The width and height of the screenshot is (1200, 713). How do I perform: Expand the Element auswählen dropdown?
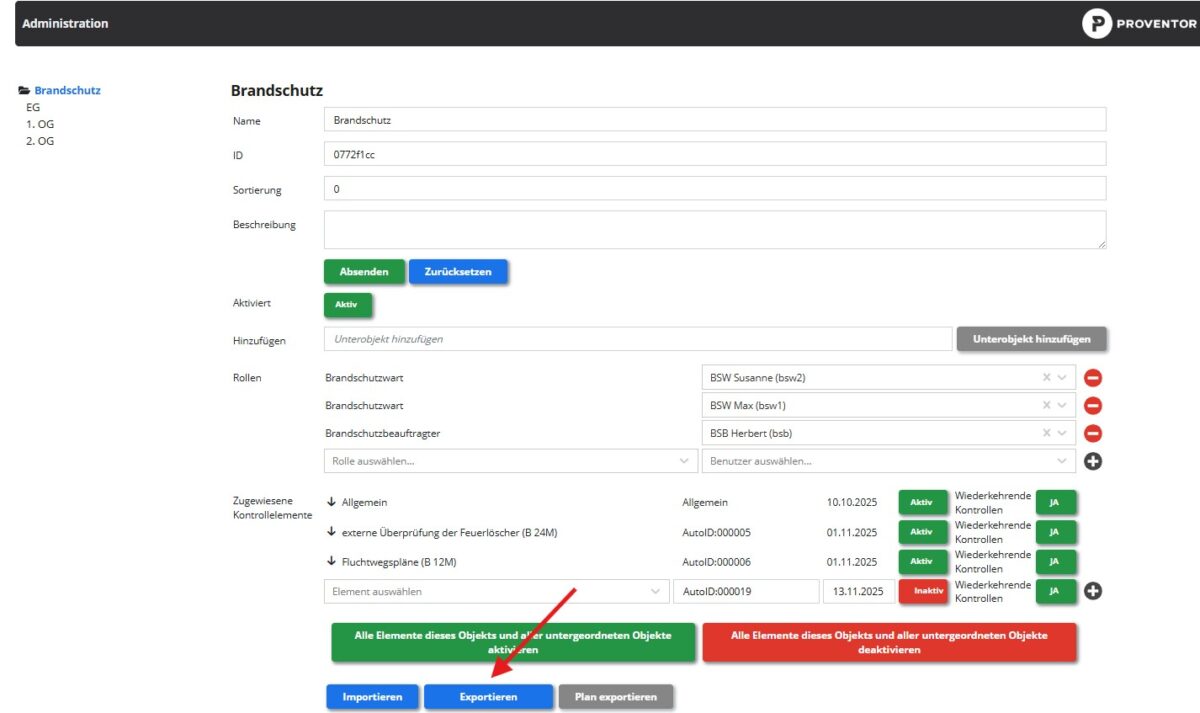coord(496,592)
